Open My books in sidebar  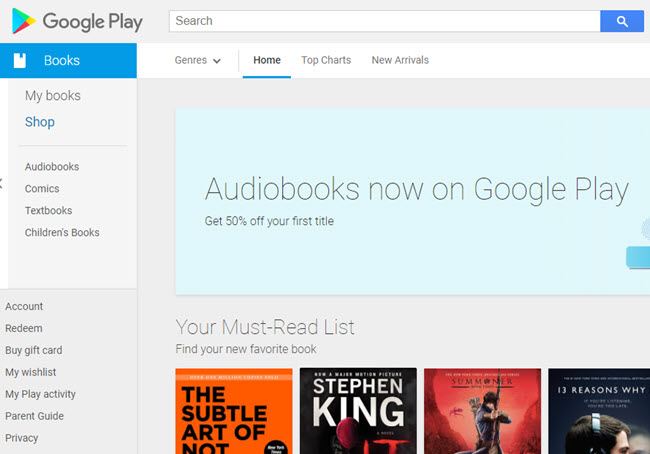(x=53, y=96)
